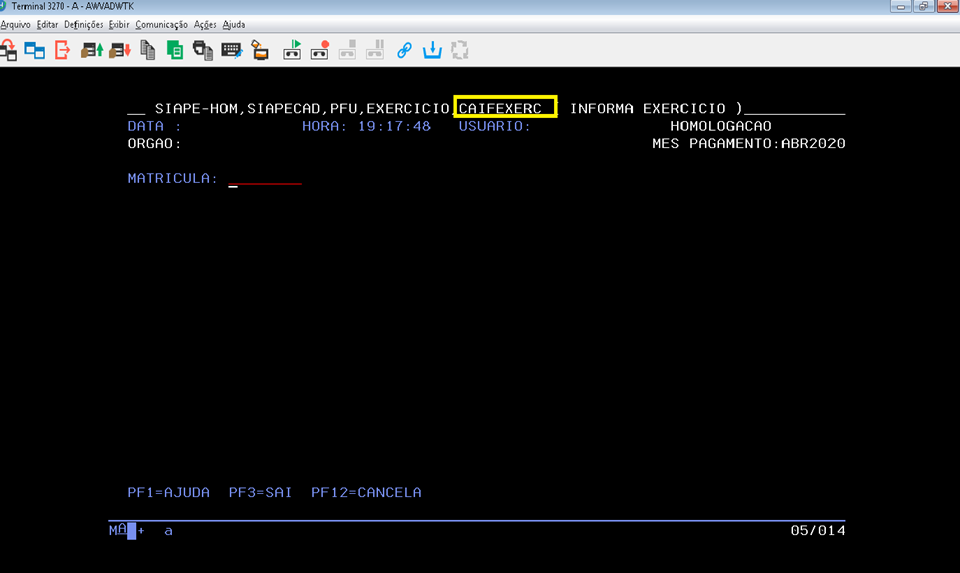Click the record macro icon
The image size is (960, 573).
pyautogui.click(x=320, y=49)
